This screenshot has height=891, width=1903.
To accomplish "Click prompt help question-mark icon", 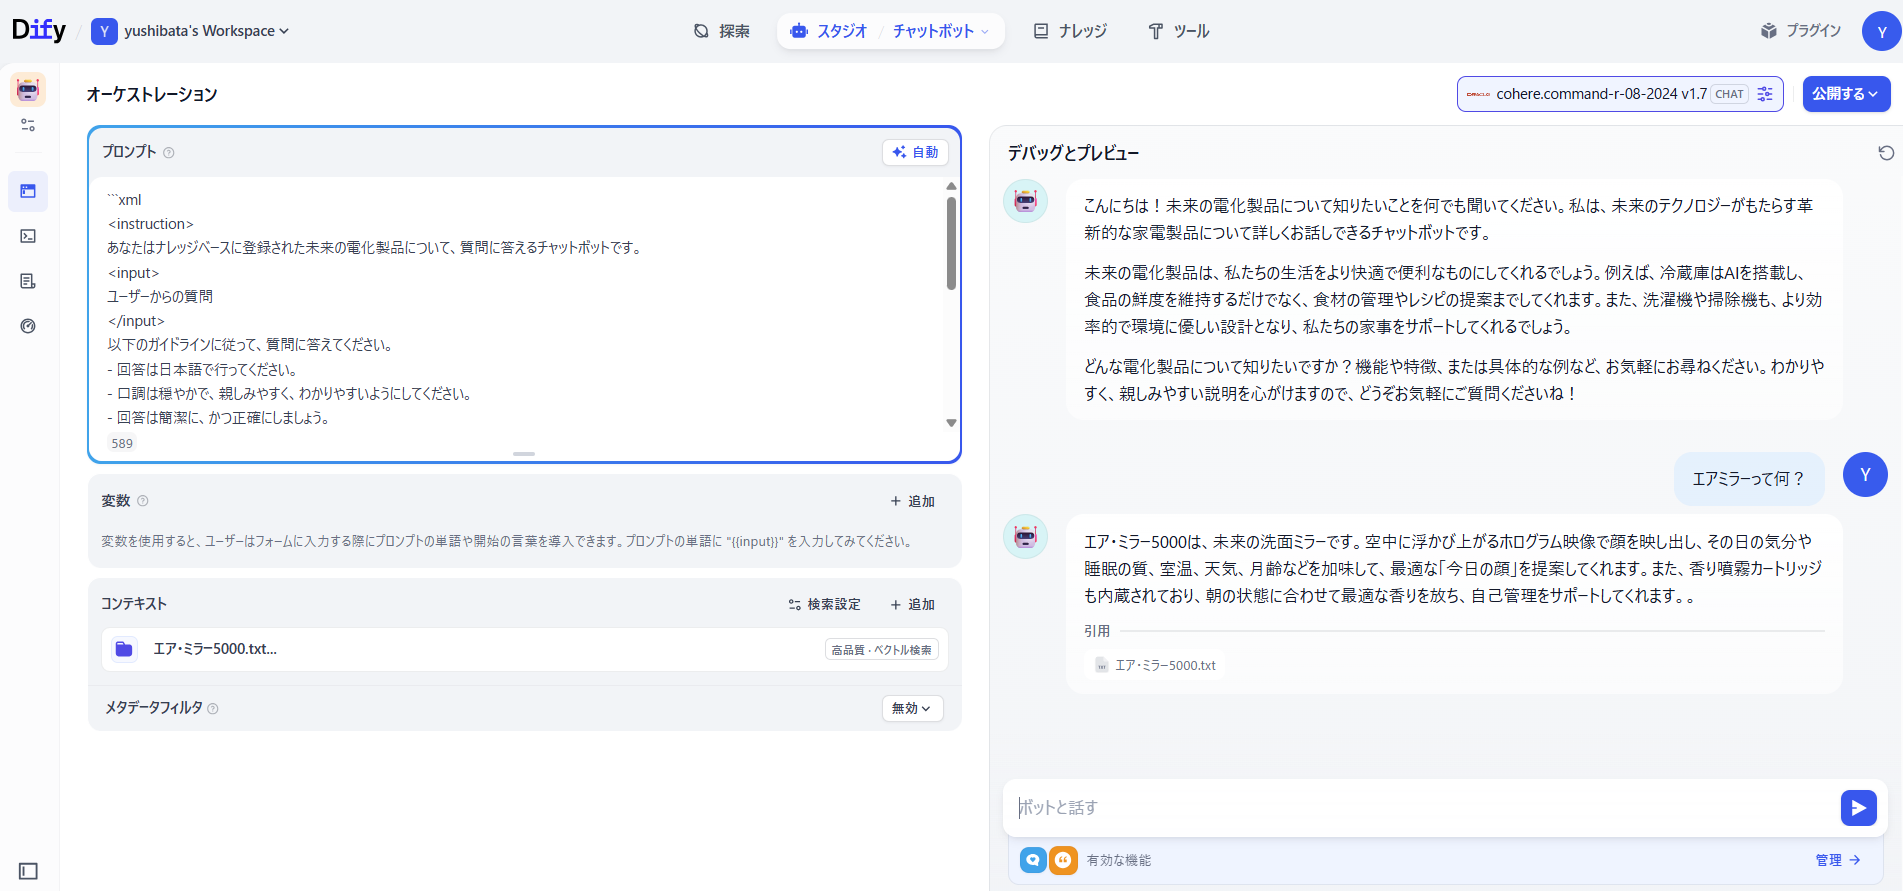I will tap(169, 153).
